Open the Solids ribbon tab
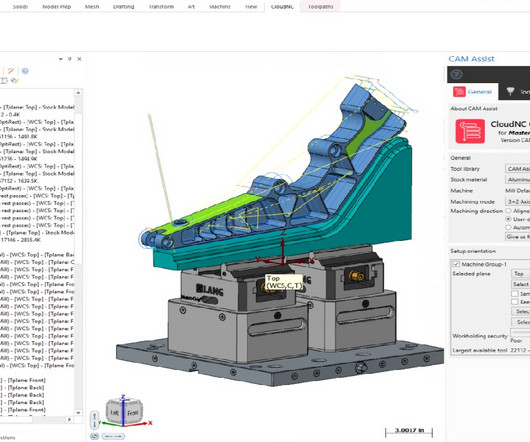 [x=20, y=6]
